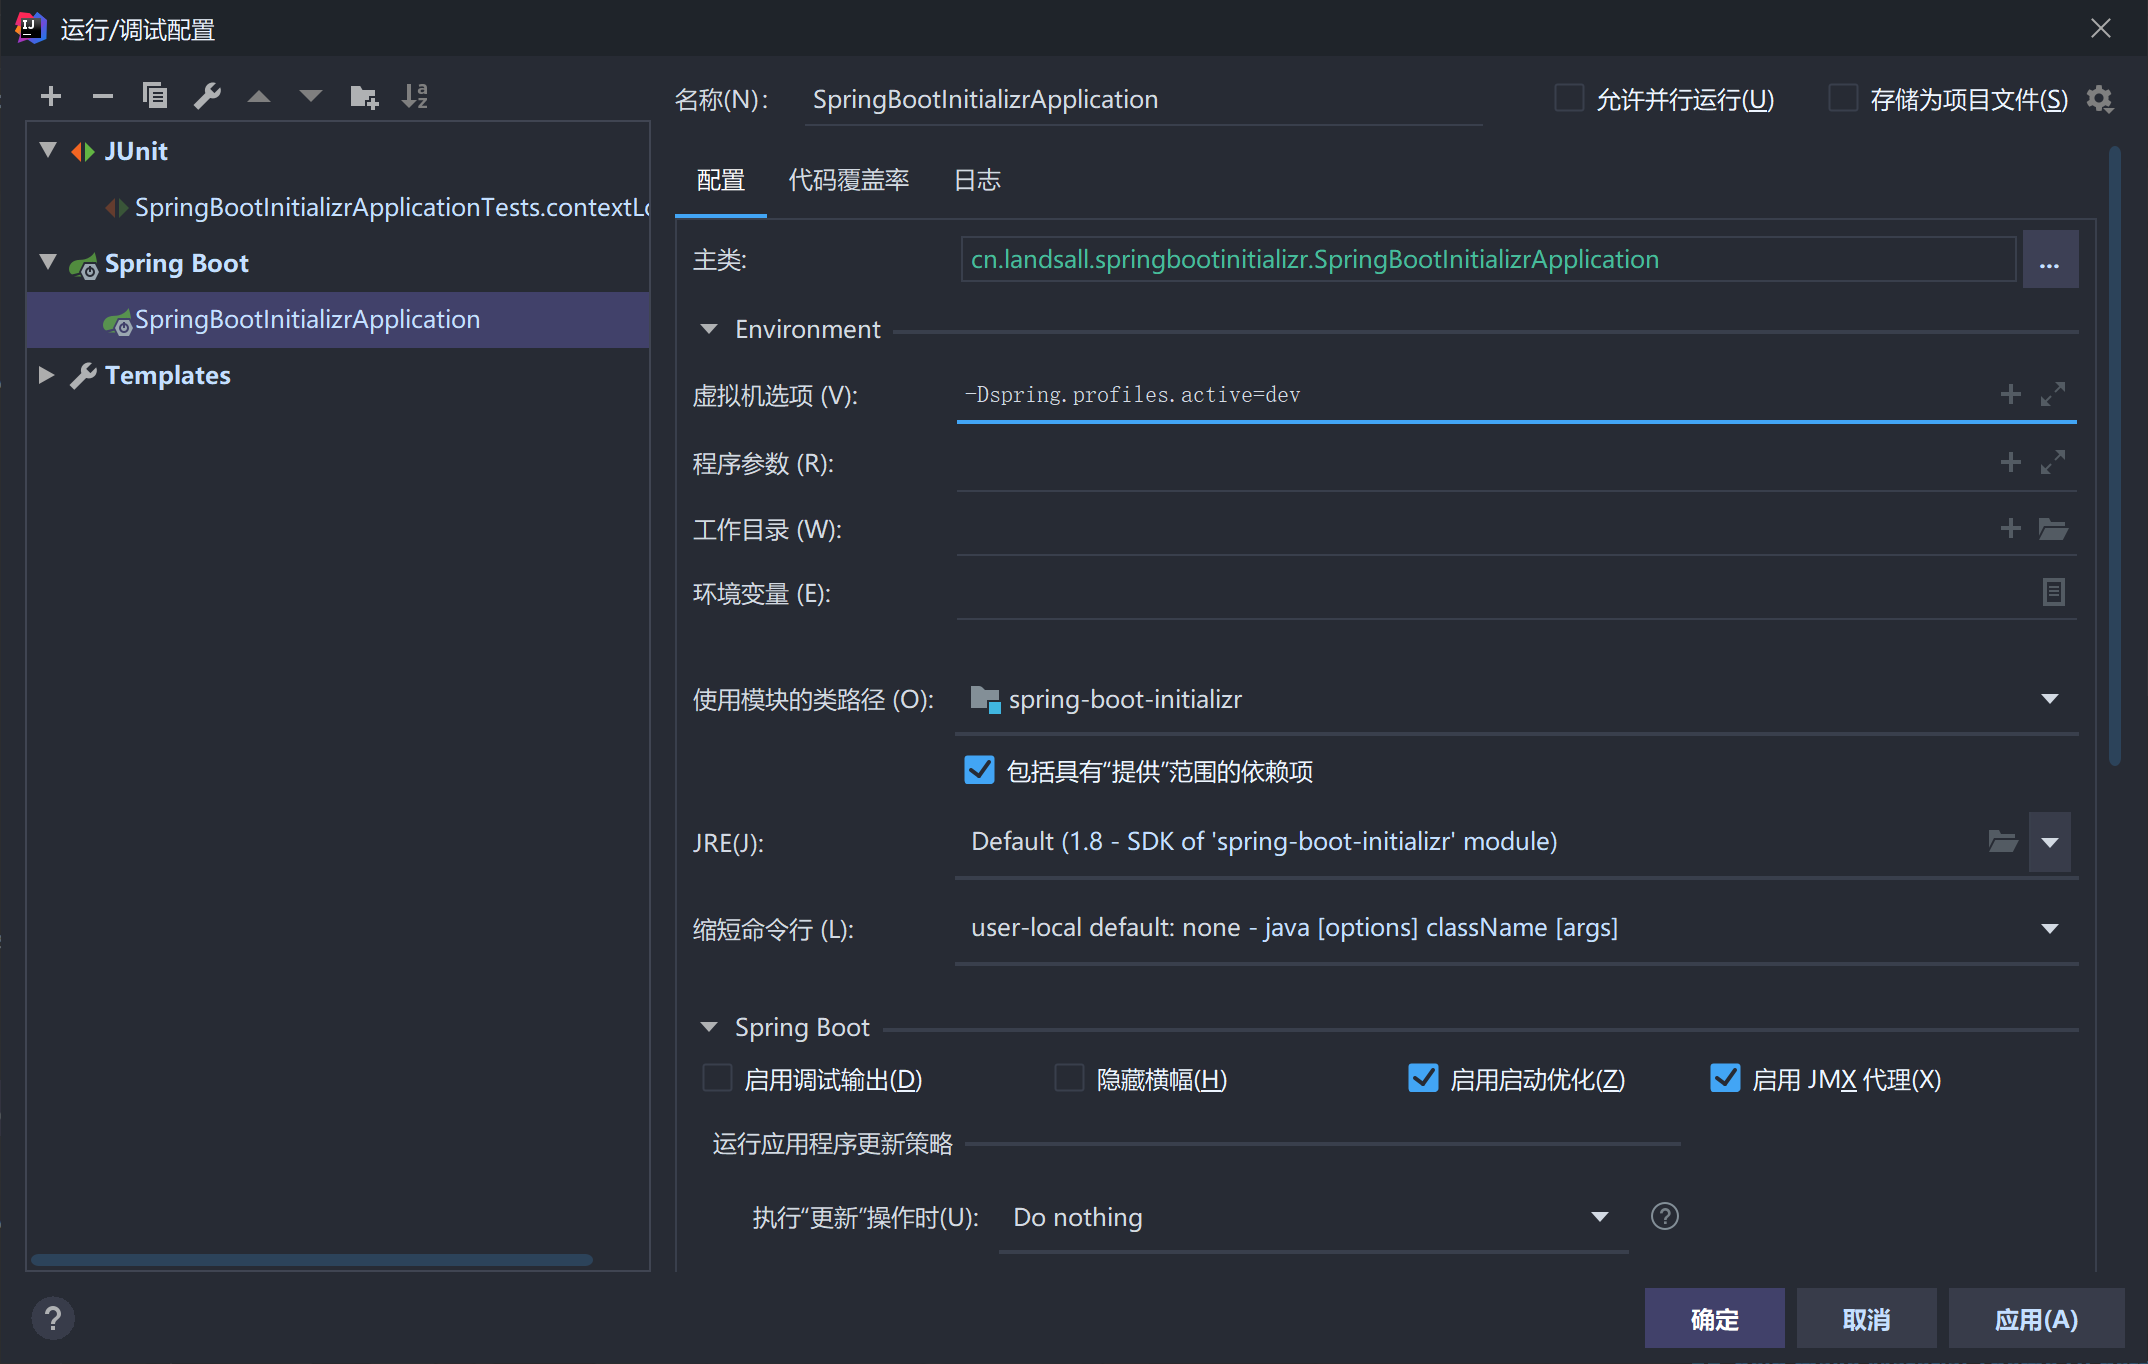Image resolution: width=2148 pixels, height=1364 pixels.
Task: Enable hide banner checkbox
Action: point(1069,1078)
